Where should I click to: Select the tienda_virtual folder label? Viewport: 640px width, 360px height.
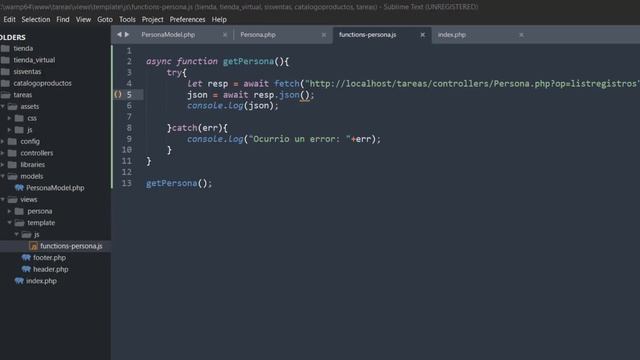[34, 60]
